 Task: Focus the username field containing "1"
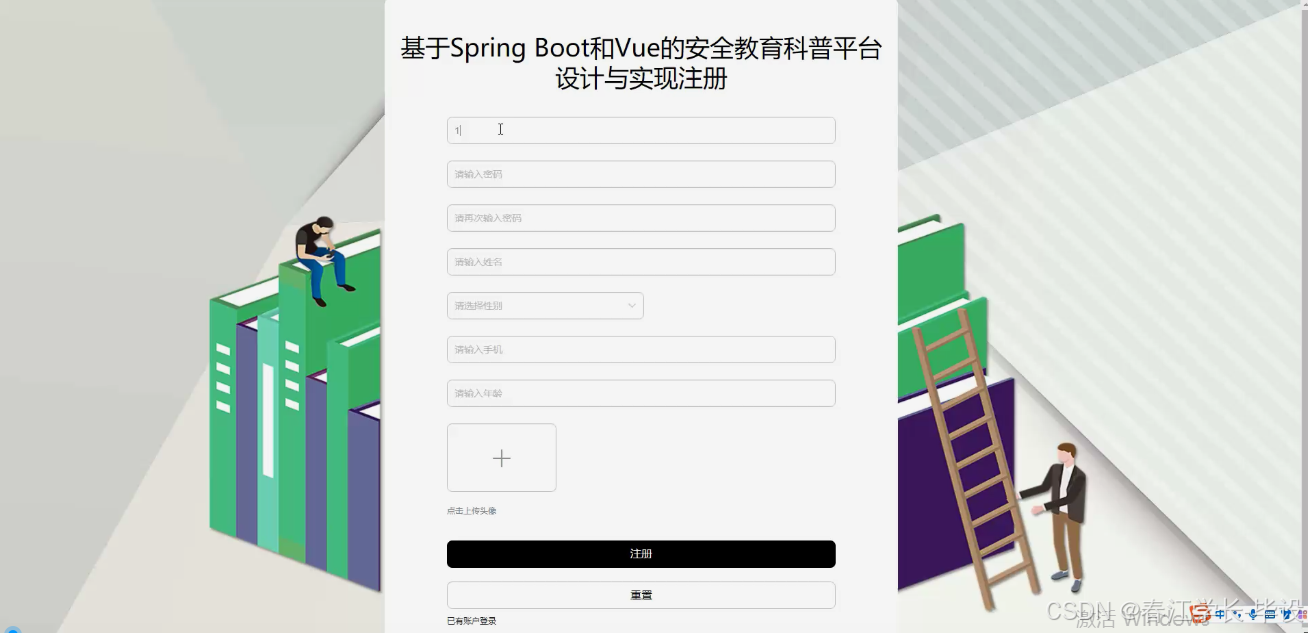641,130
